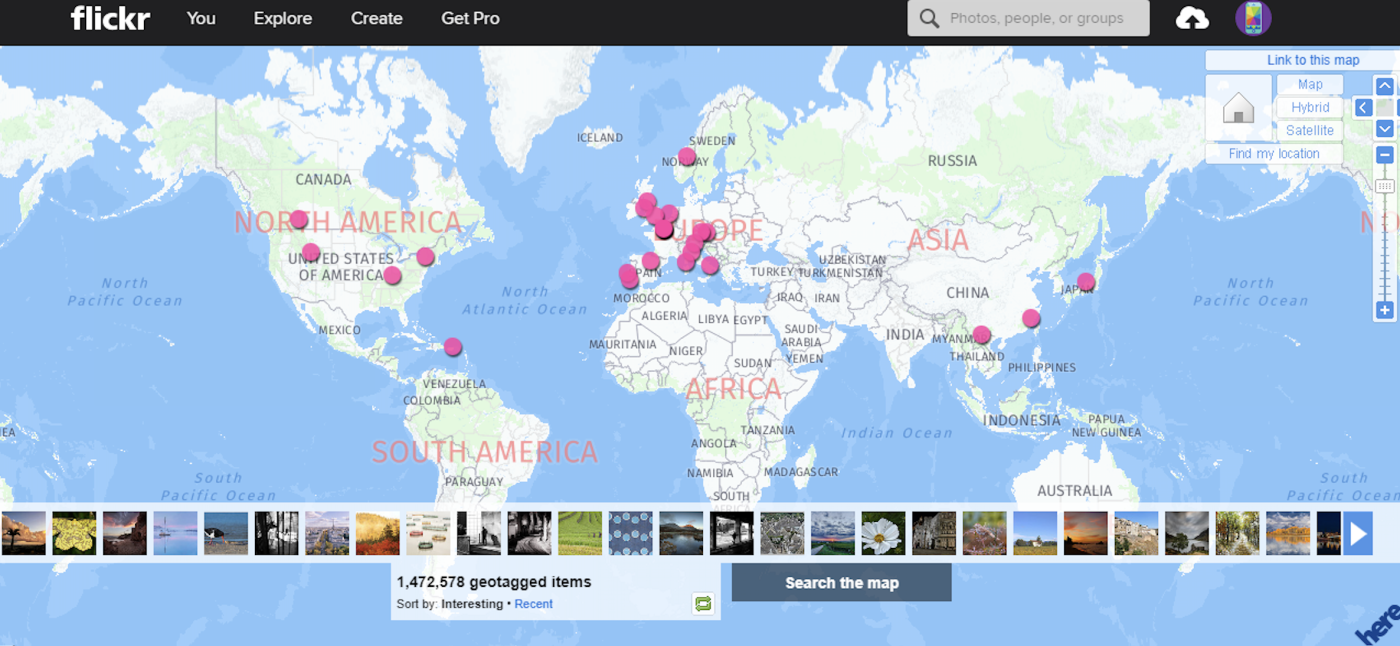Screen dimensions: 1400x646
Task: Show next photos with right arrow
Action: click(1358, 534)
